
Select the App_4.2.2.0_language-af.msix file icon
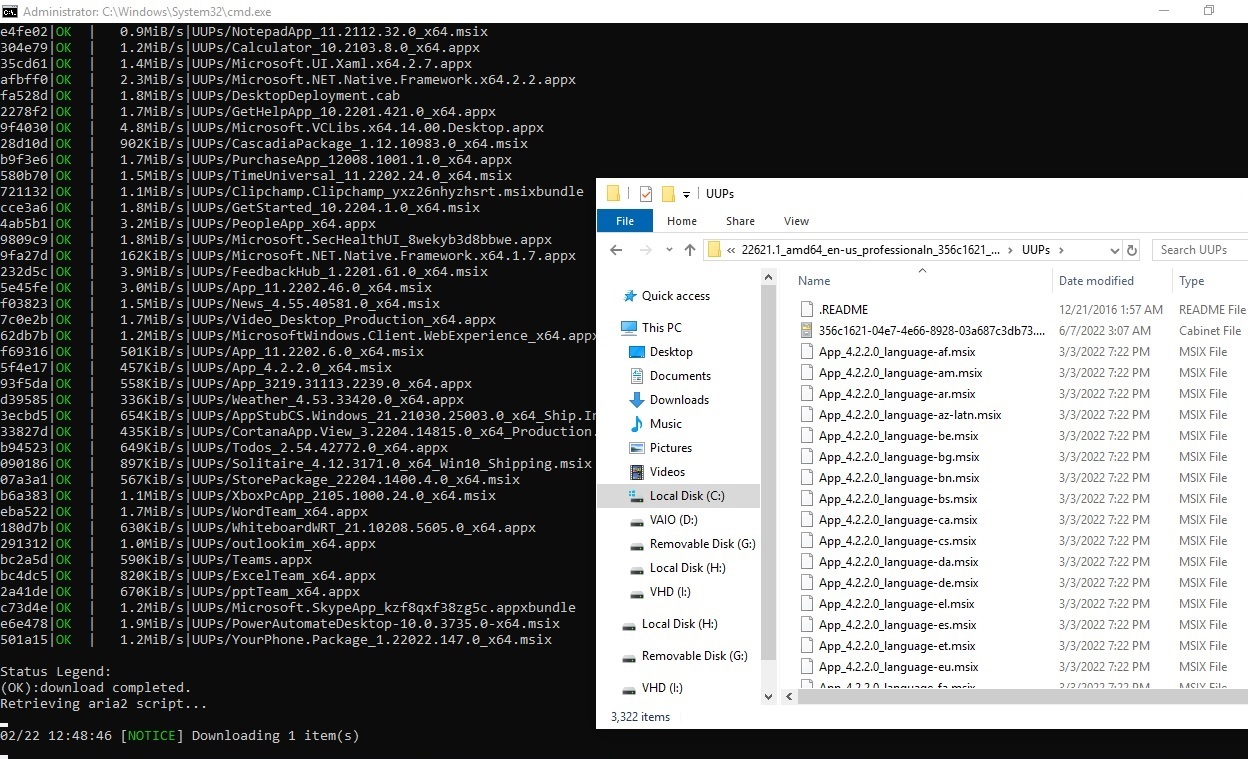tap(808, 352)
